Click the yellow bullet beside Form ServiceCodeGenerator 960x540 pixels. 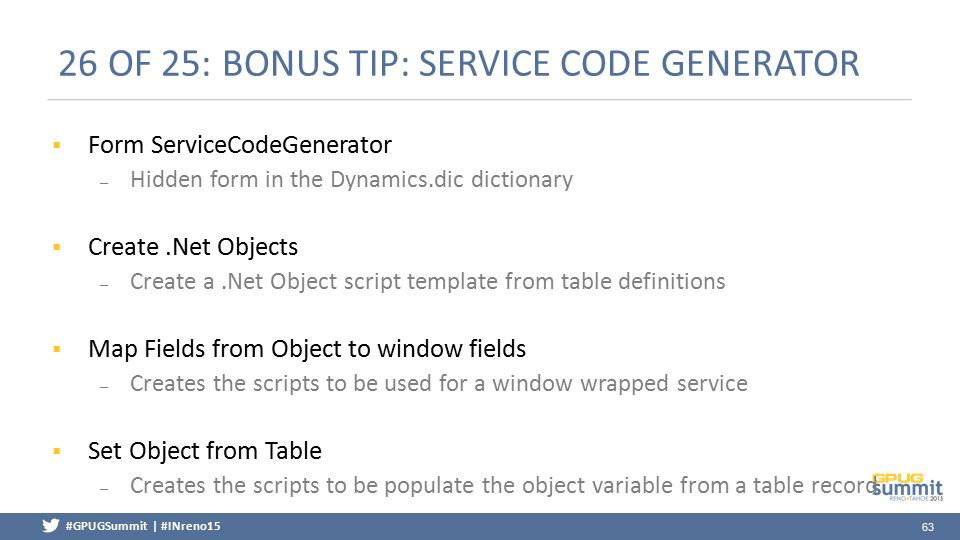pos(57,145)
